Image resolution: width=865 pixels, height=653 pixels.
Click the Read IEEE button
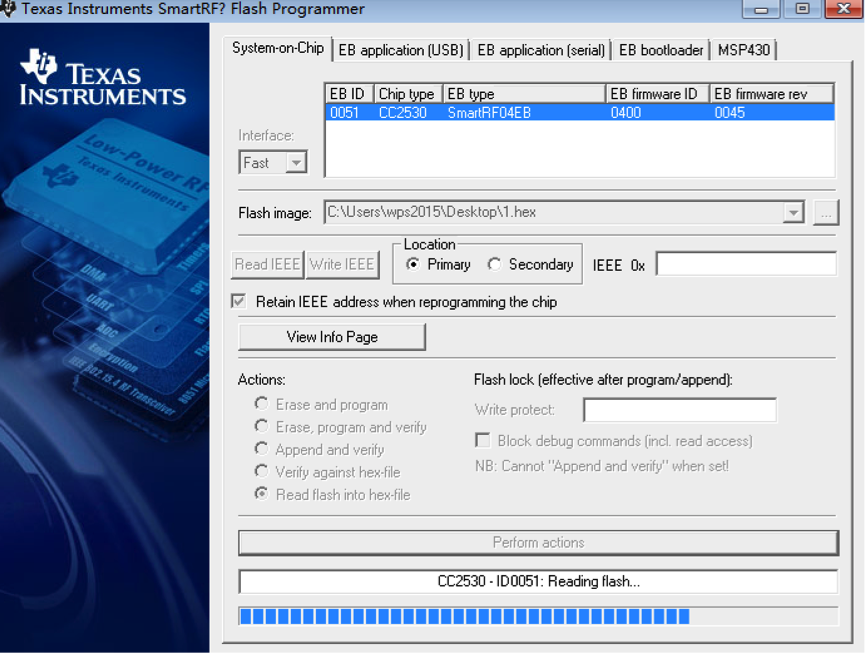click(267, 265)
